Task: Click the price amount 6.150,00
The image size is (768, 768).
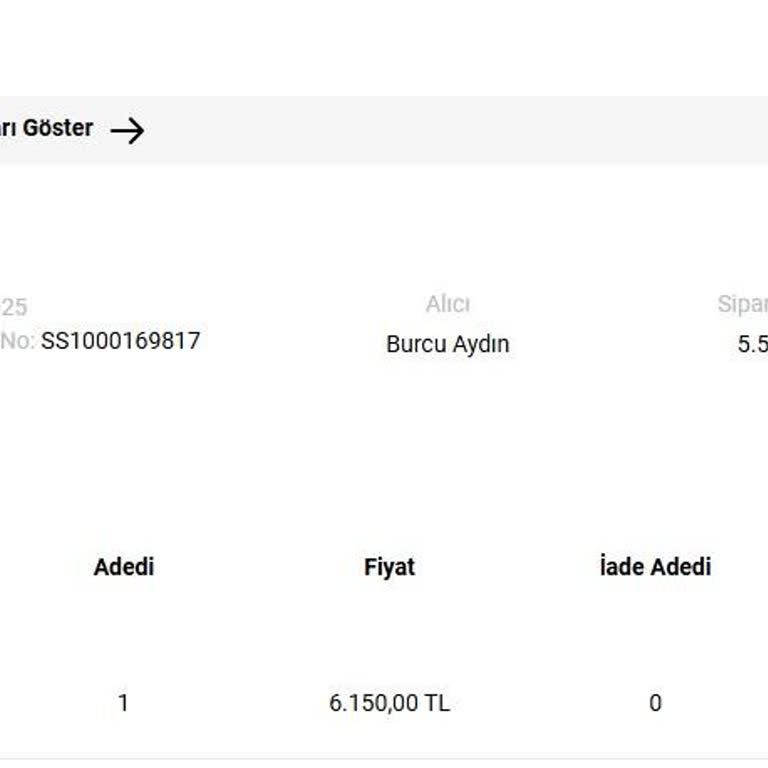Action: coord(374,703)
